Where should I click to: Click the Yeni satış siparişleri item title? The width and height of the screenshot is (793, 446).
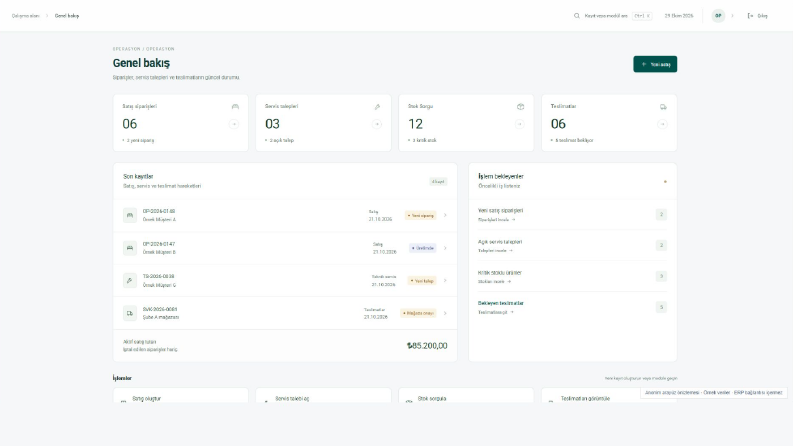(500, 210)
